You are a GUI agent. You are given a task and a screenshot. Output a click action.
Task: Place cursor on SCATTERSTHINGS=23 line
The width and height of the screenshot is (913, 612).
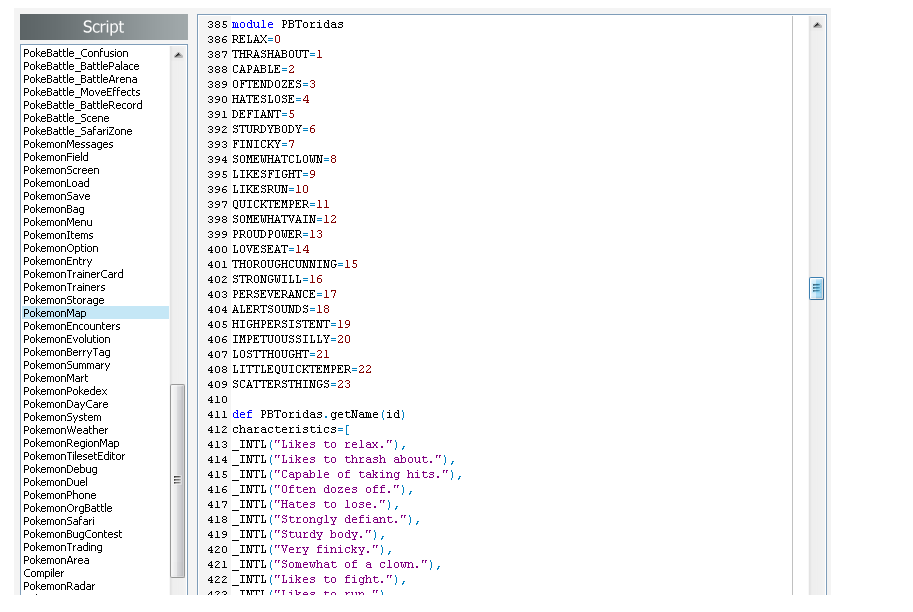[291, 384]
